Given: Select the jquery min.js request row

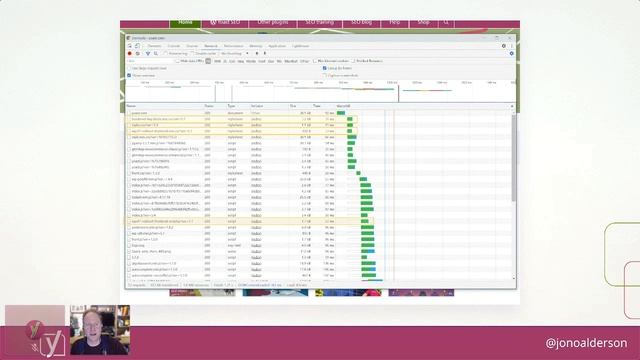Looking at the screenshot, I should coord(318,143).
